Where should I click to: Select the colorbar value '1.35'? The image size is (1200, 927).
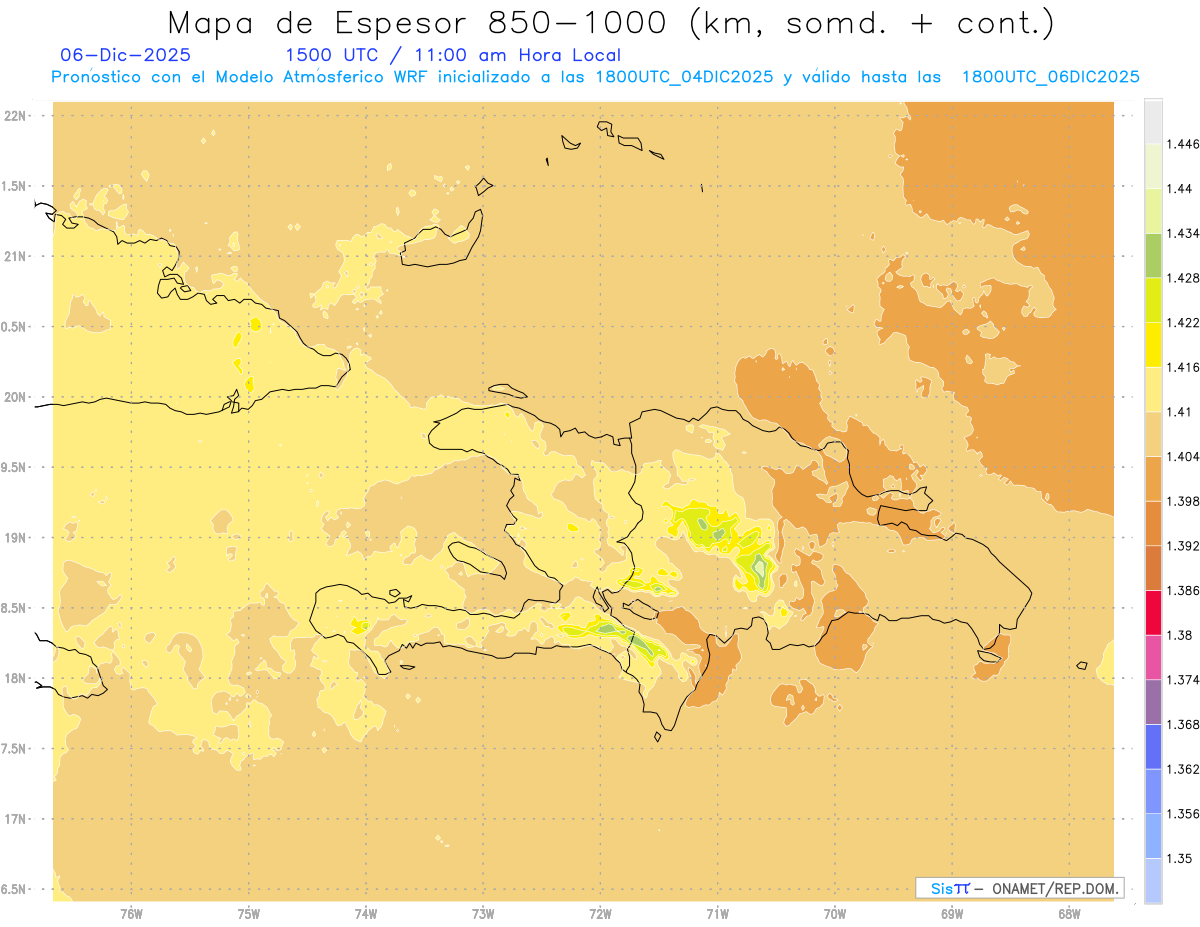(1180, 858)
